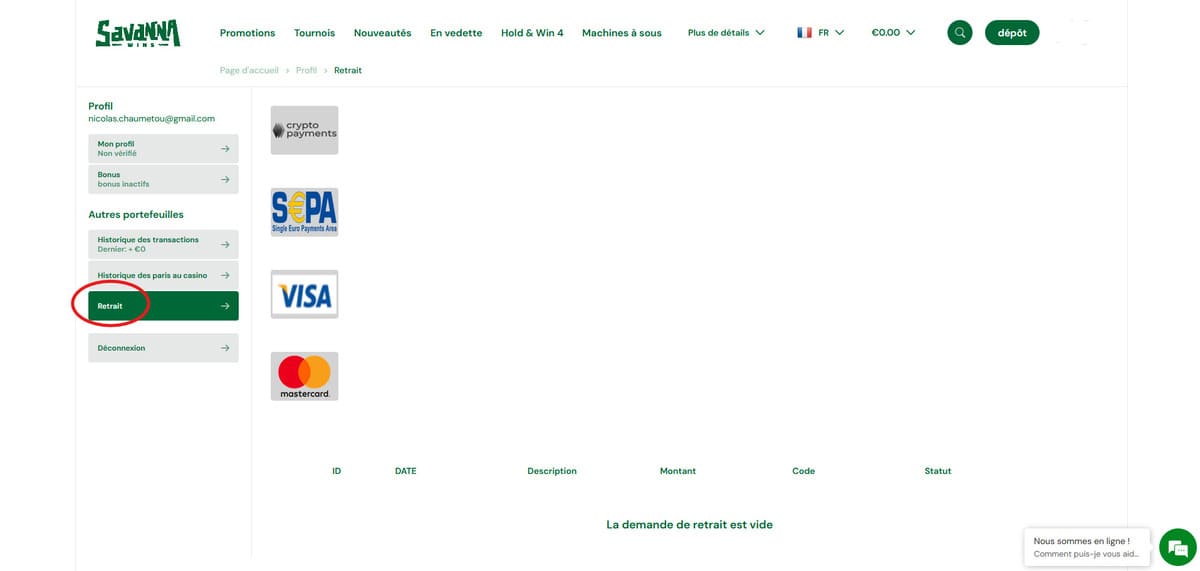Expand the €0.00 balance dropdown
1200x571 pixels.
tap(893, 33)
